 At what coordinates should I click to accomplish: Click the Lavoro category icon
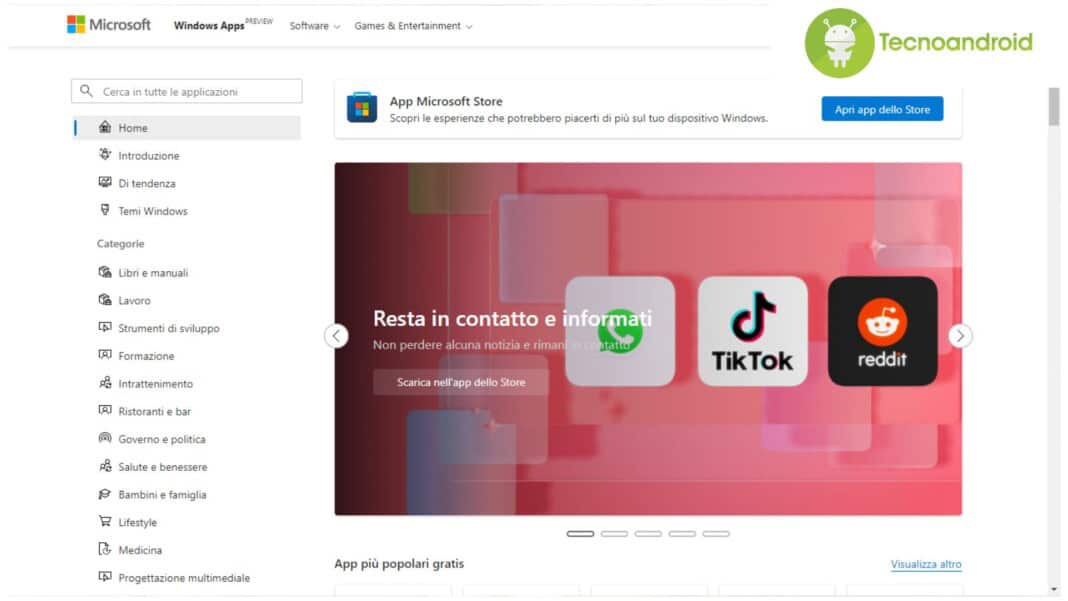(x=105, y=300)
